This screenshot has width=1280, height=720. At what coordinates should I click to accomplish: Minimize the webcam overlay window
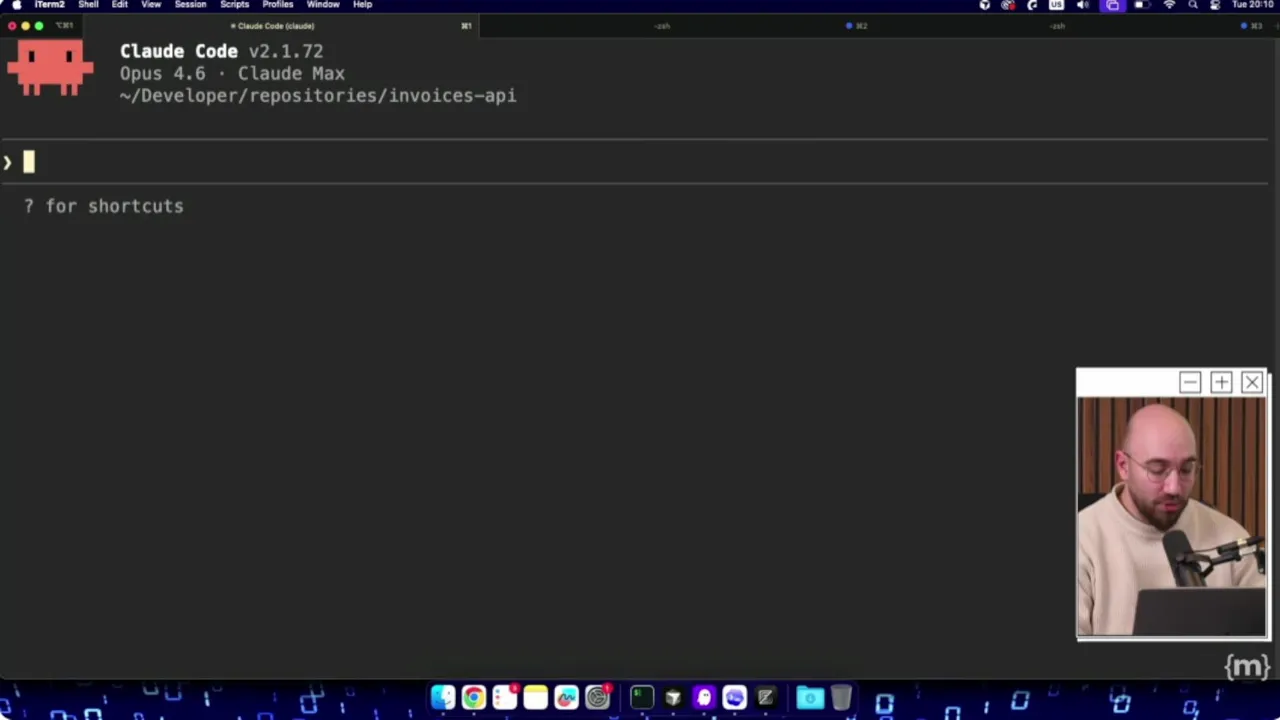(1189, 383)
